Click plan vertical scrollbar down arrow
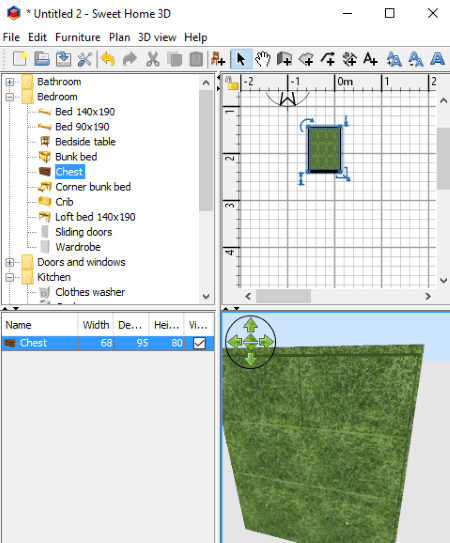450x543 pixels. tap(443, 281)
